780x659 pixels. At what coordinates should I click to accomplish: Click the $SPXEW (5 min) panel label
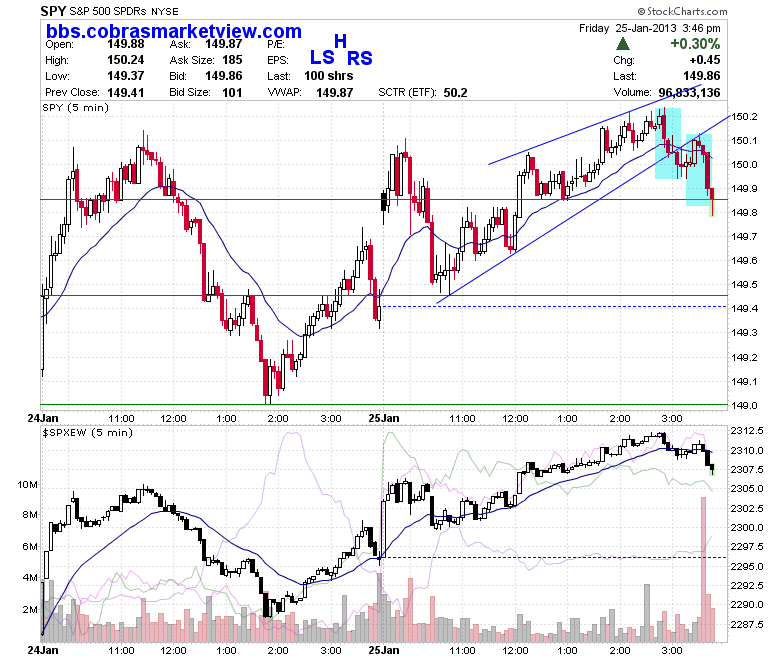pyautogui.click(x=88, y=433)
